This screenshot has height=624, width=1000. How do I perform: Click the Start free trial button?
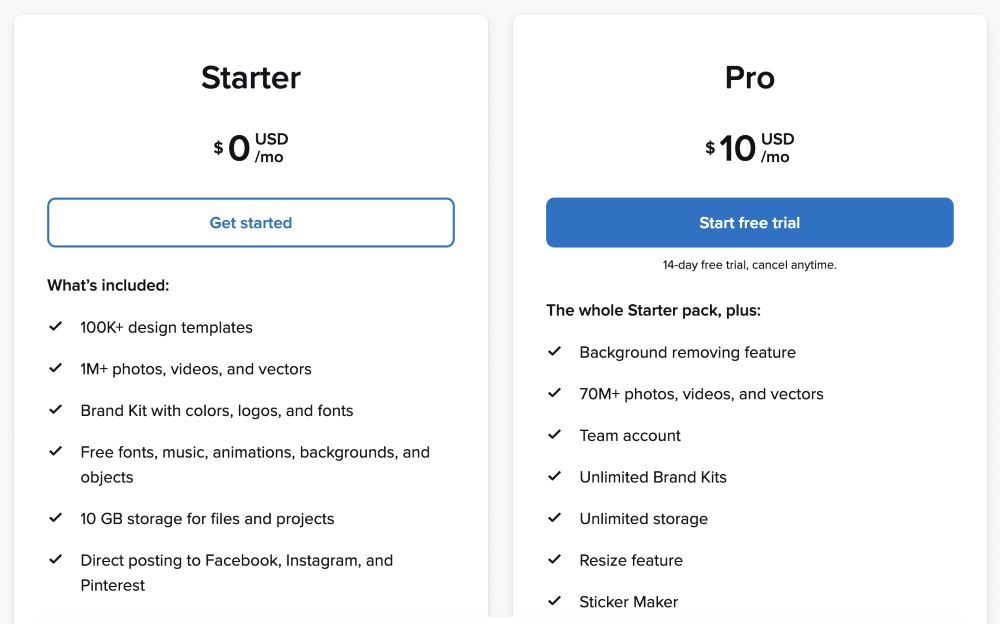point(749,223)
